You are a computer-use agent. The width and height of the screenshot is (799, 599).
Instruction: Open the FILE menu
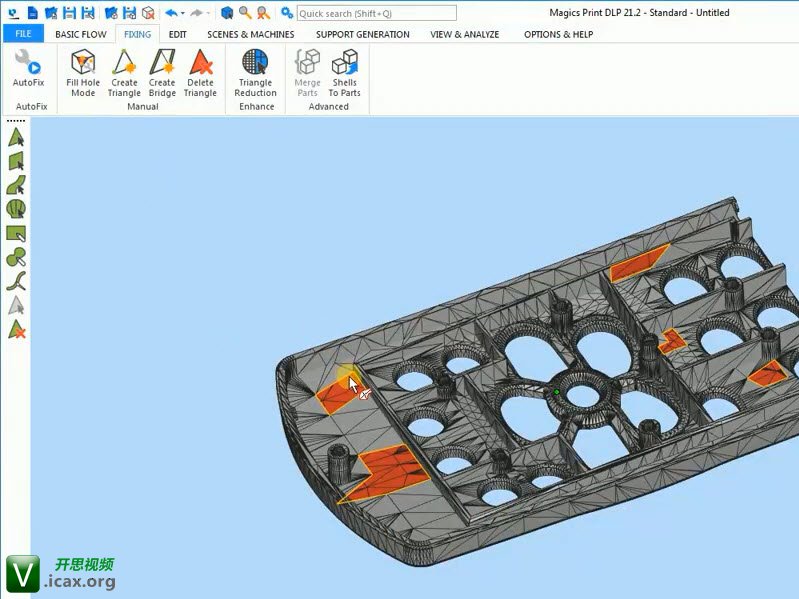[23, 34]
